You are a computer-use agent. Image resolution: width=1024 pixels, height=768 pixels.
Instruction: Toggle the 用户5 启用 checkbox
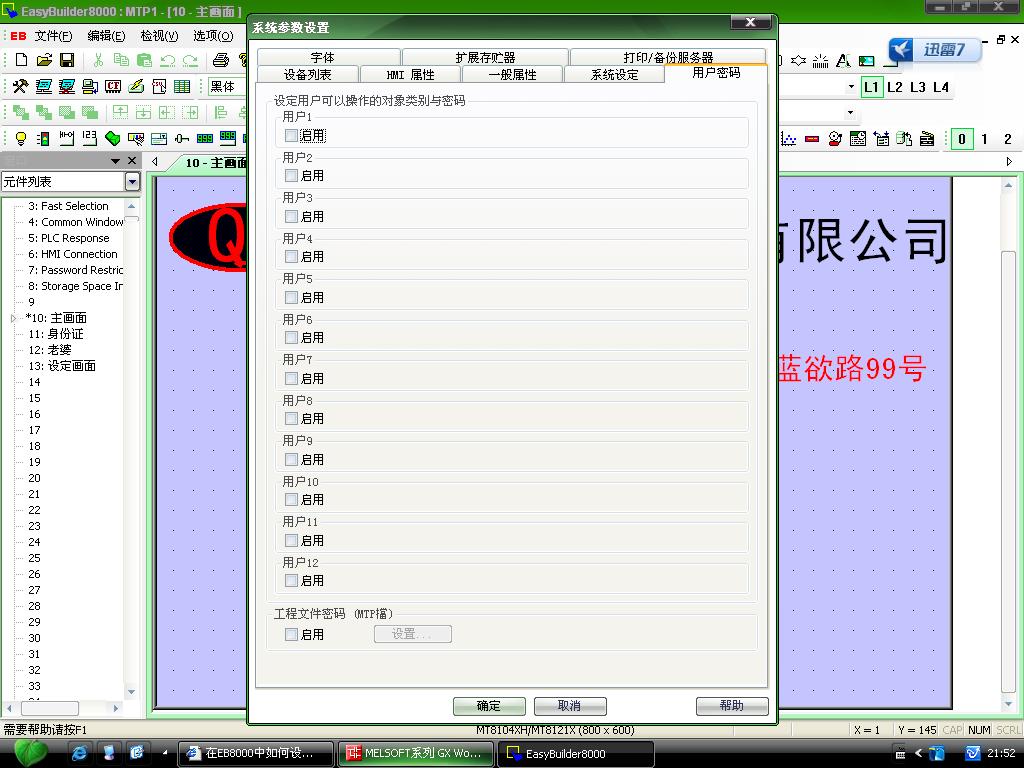point(292,297)
